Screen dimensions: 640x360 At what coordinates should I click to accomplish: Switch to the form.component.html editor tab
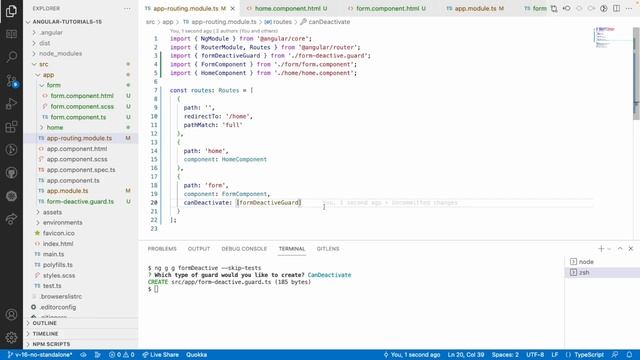[387, 9]
